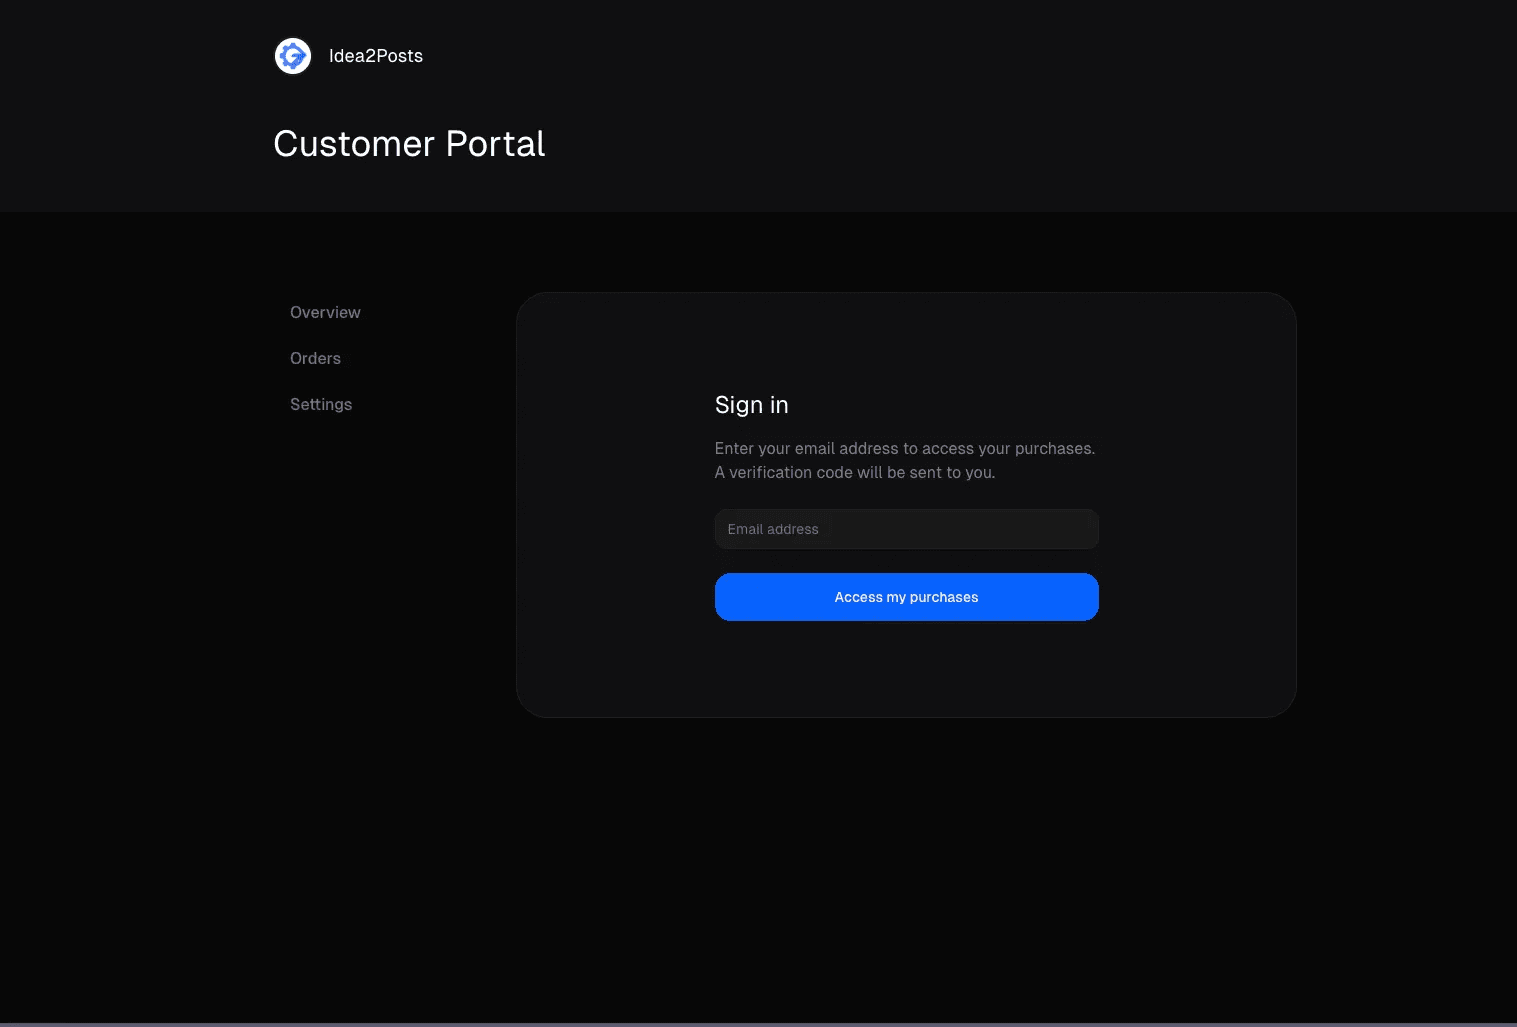Click the Customer Portal page heading

pos(409,144)
